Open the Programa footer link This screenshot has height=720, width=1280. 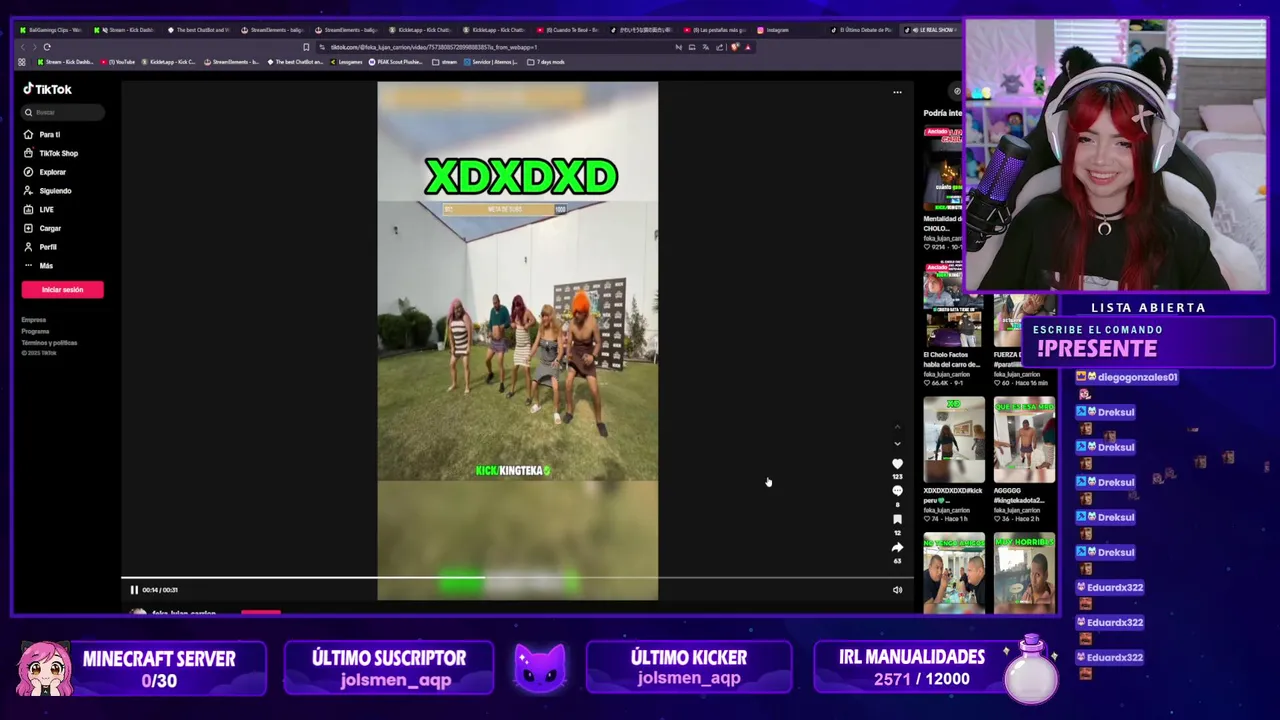35,331
